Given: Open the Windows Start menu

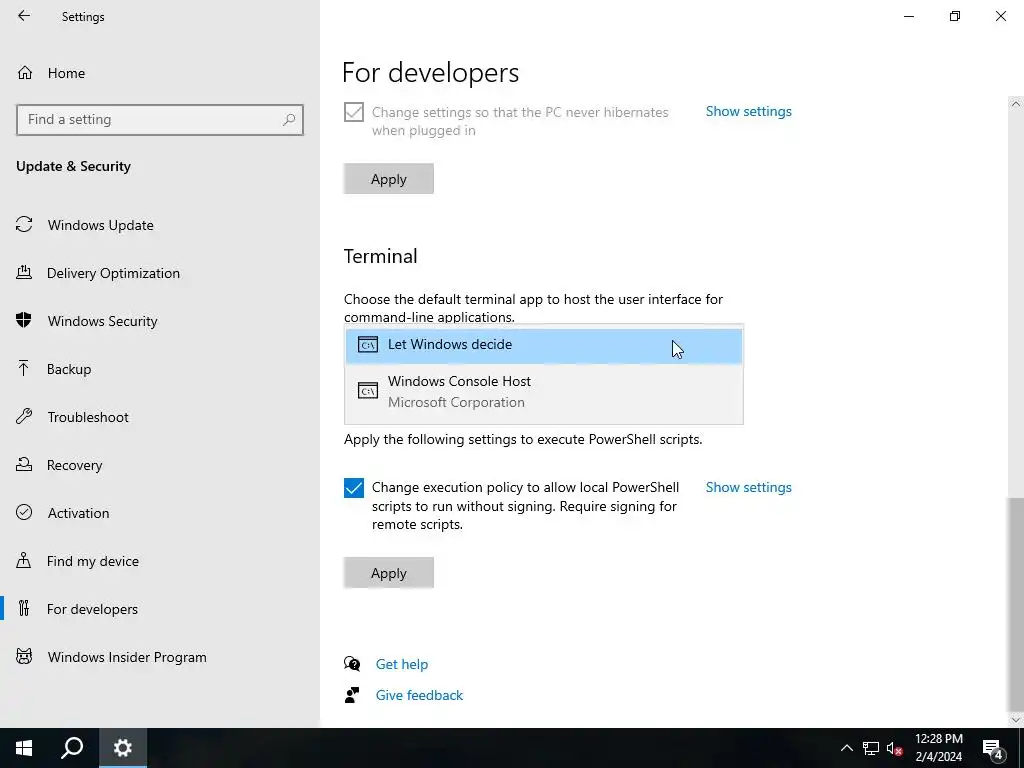Looking at the screenshot, I should click(x=24, y=748).
